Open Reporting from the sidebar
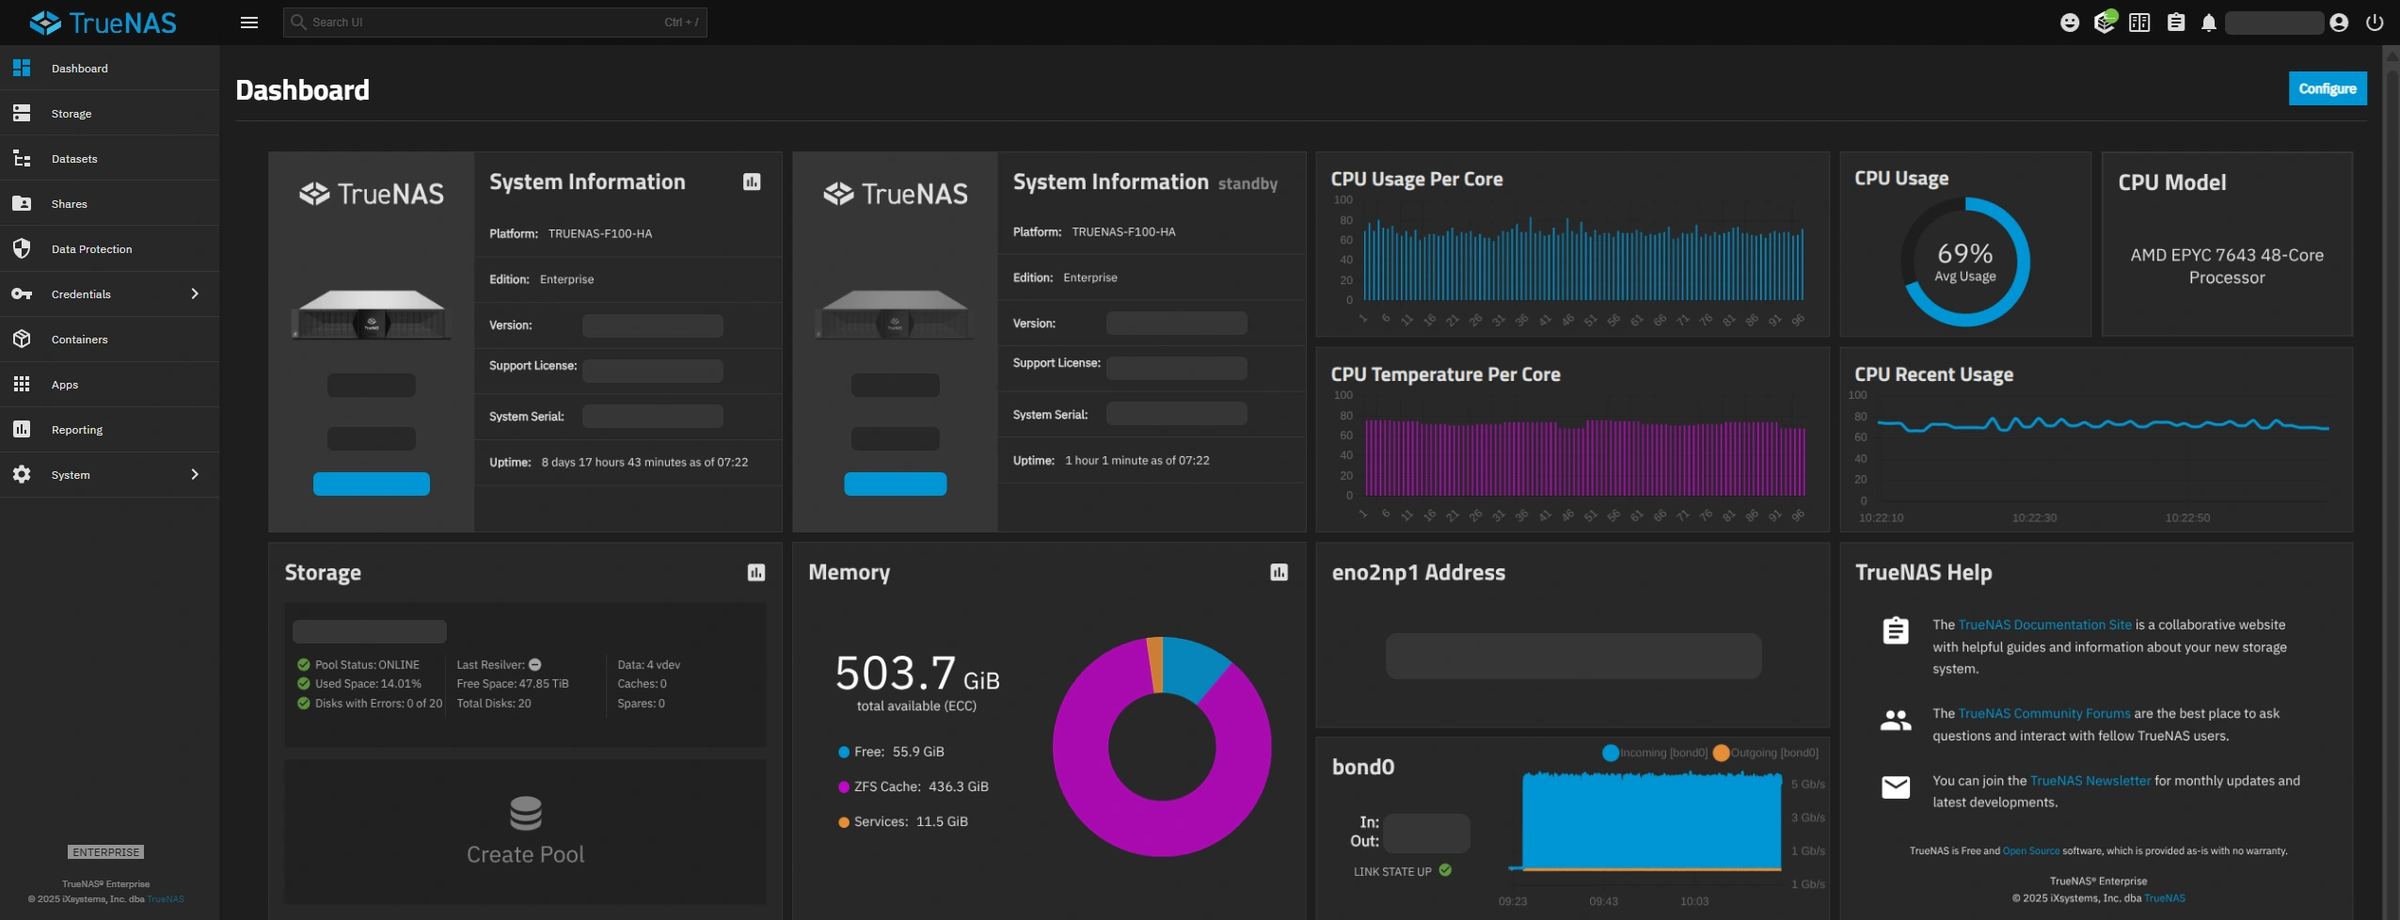The image size is (2400, 920). pos(77,429)
